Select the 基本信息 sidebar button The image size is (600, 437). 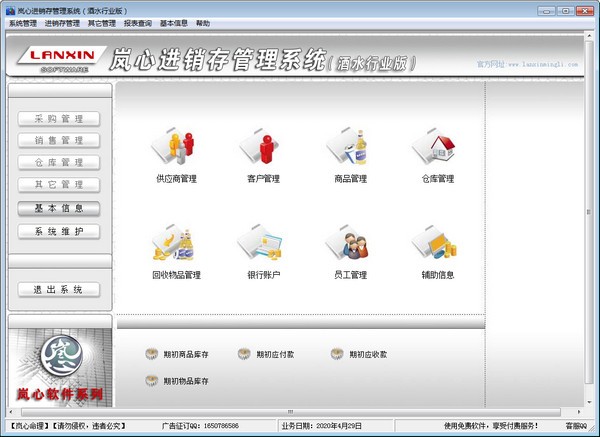coord(59,209)
